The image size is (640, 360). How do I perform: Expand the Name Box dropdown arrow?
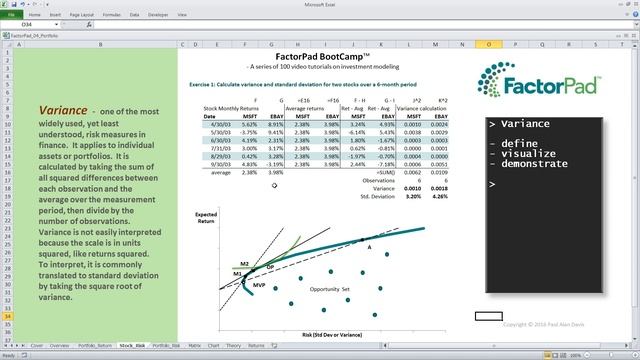56,24
